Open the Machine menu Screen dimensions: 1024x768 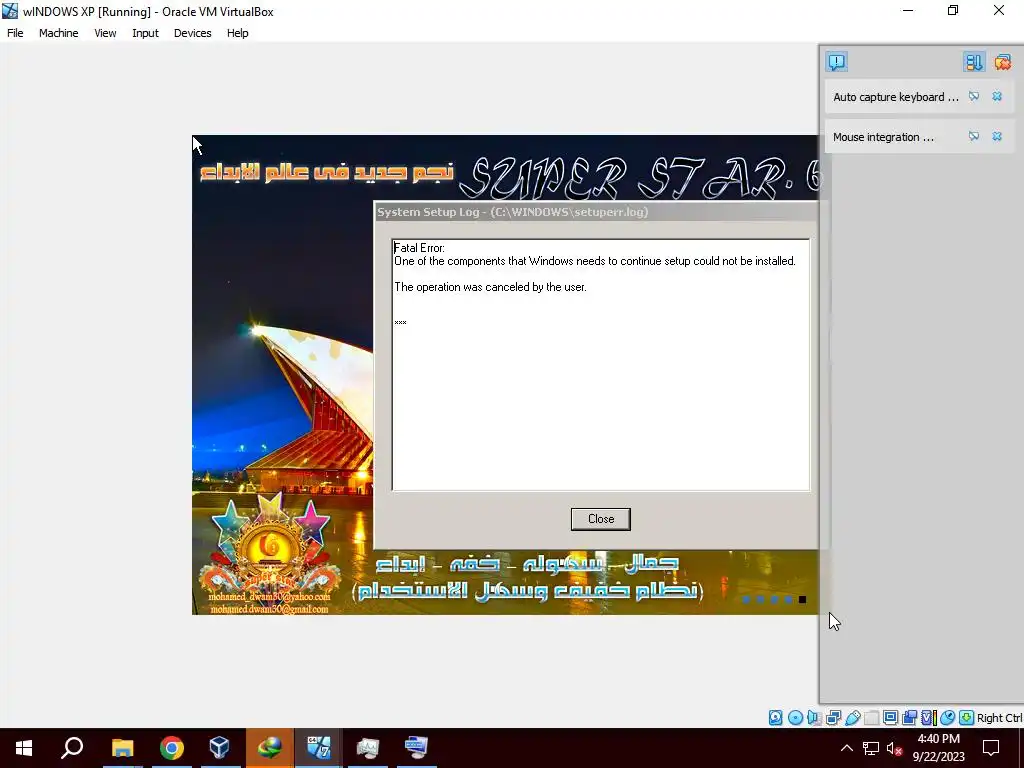58,33
